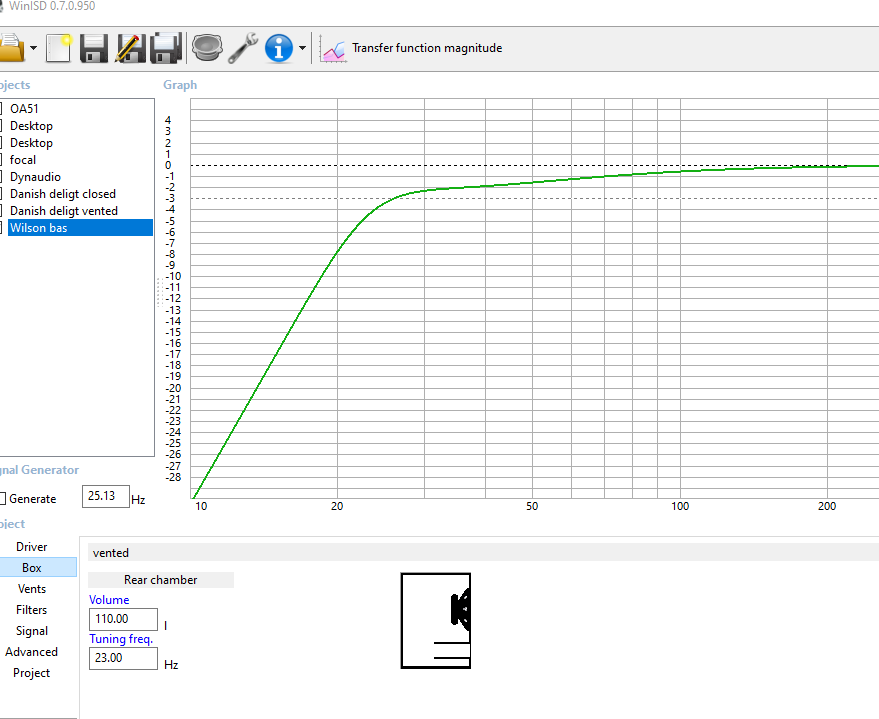Screen dimensions: 879x719
Task: Switch to the Project tab
Action: (x=31, y=672)
